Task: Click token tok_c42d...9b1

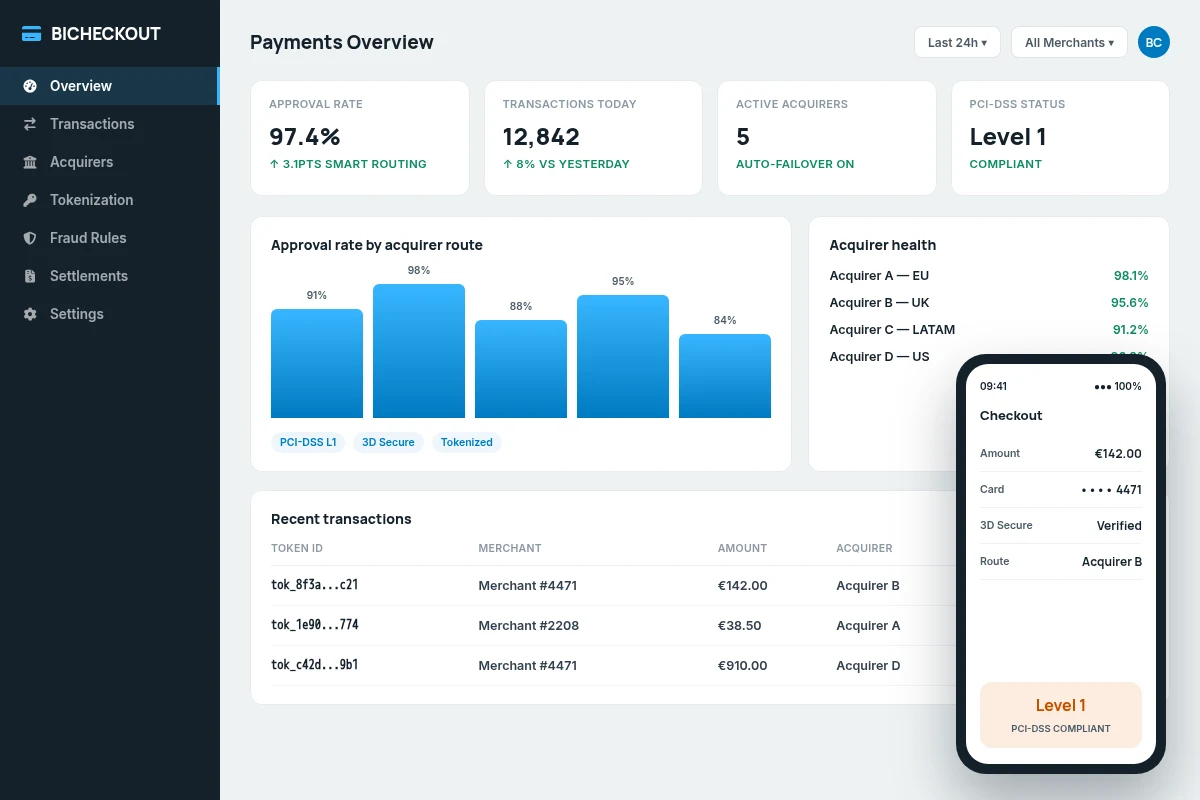Action: point(315,665)
